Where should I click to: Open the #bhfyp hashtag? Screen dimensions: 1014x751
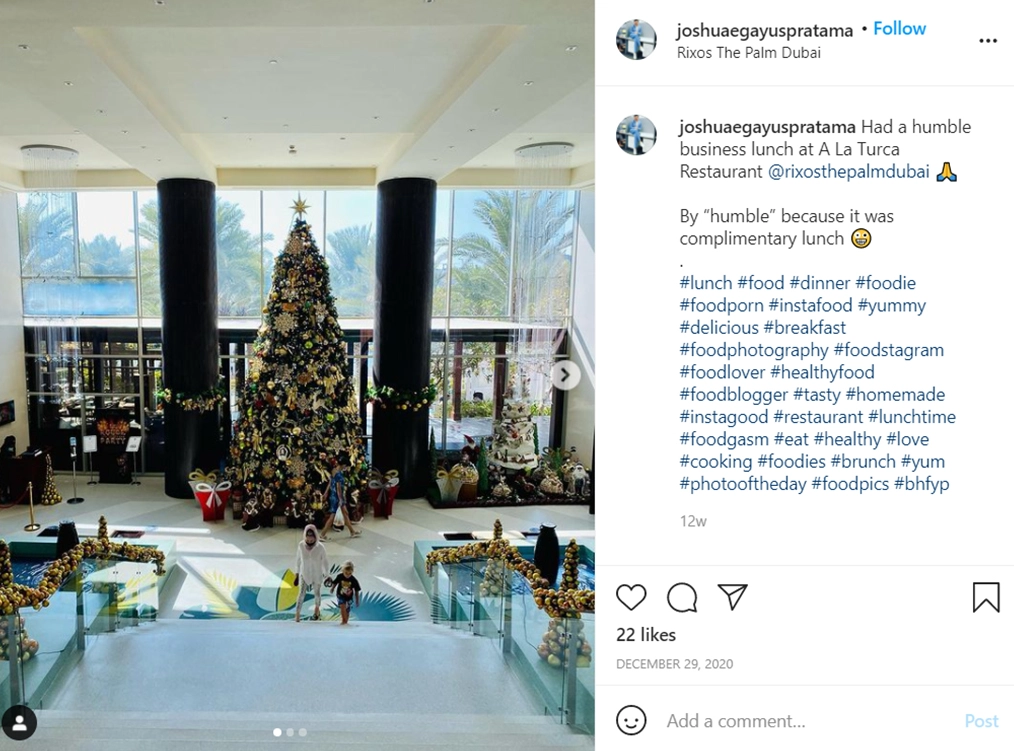coord(922,484)
